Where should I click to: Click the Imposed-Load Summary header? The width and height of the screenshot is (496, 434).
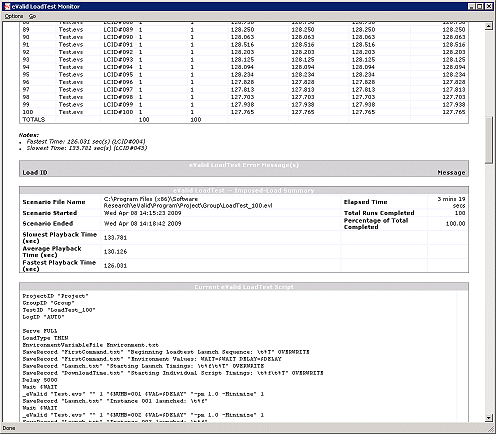point(244,190)
